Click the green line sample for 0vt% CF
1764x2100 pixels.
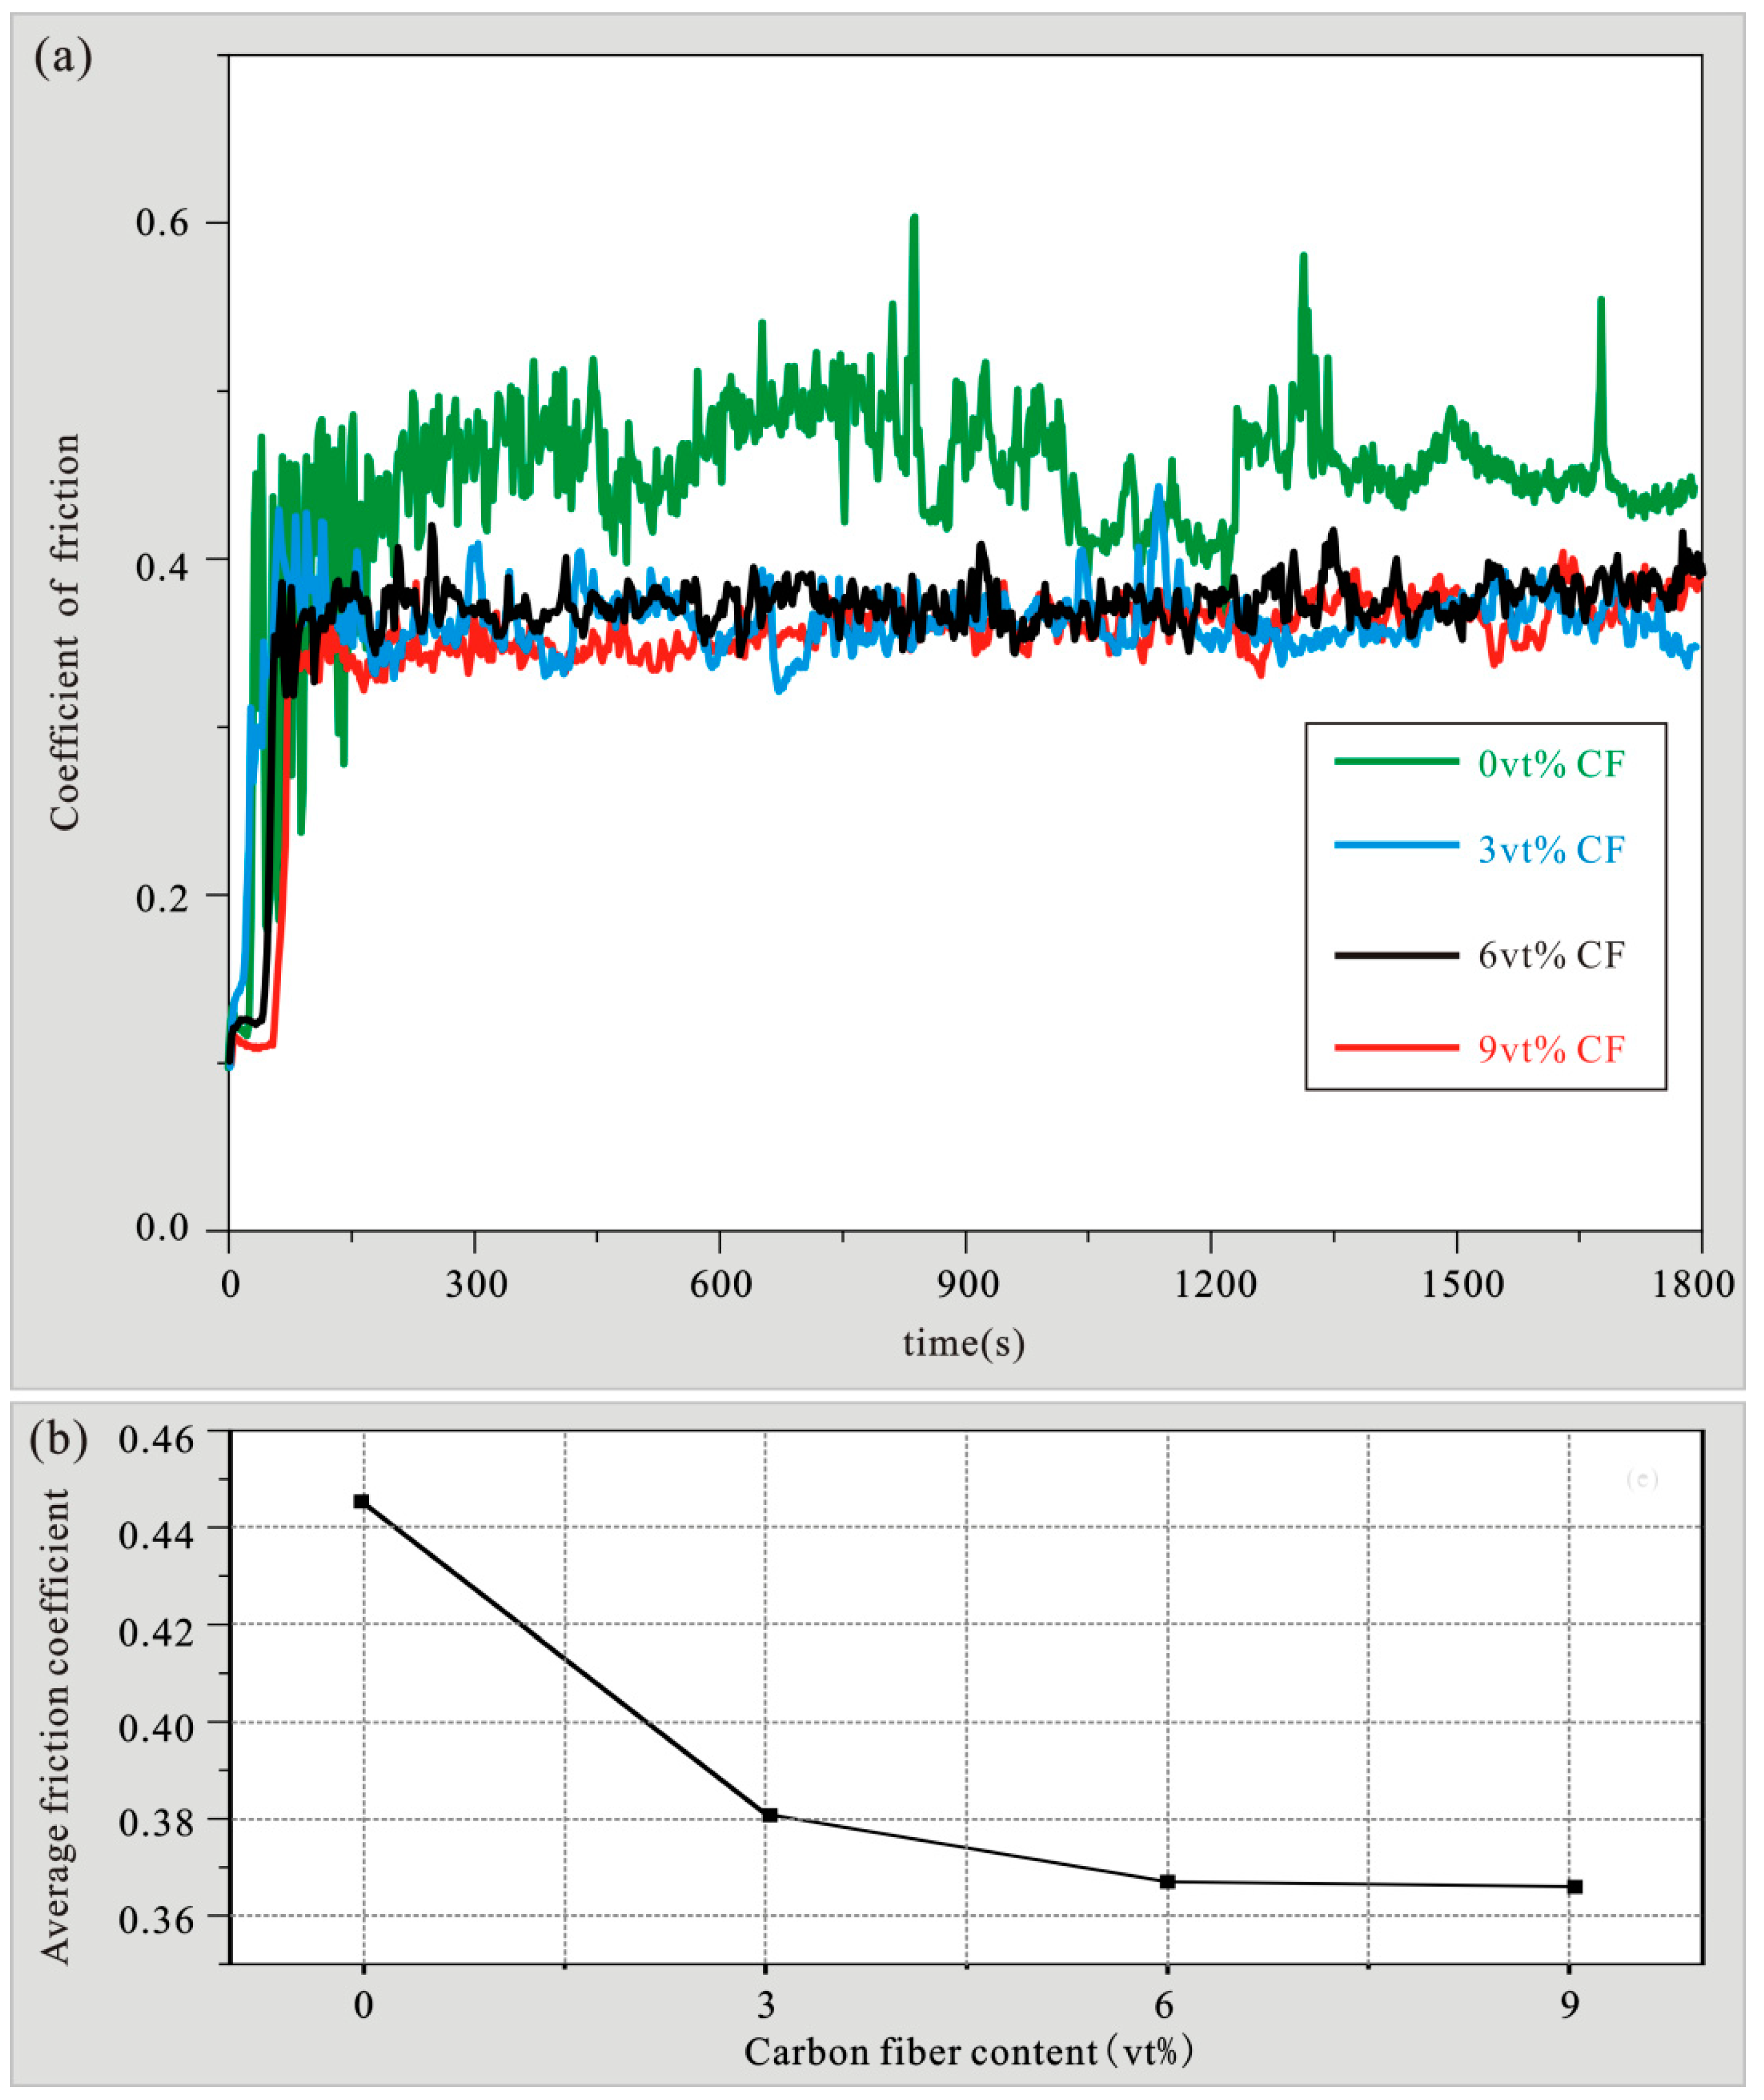click(1396, 761)
